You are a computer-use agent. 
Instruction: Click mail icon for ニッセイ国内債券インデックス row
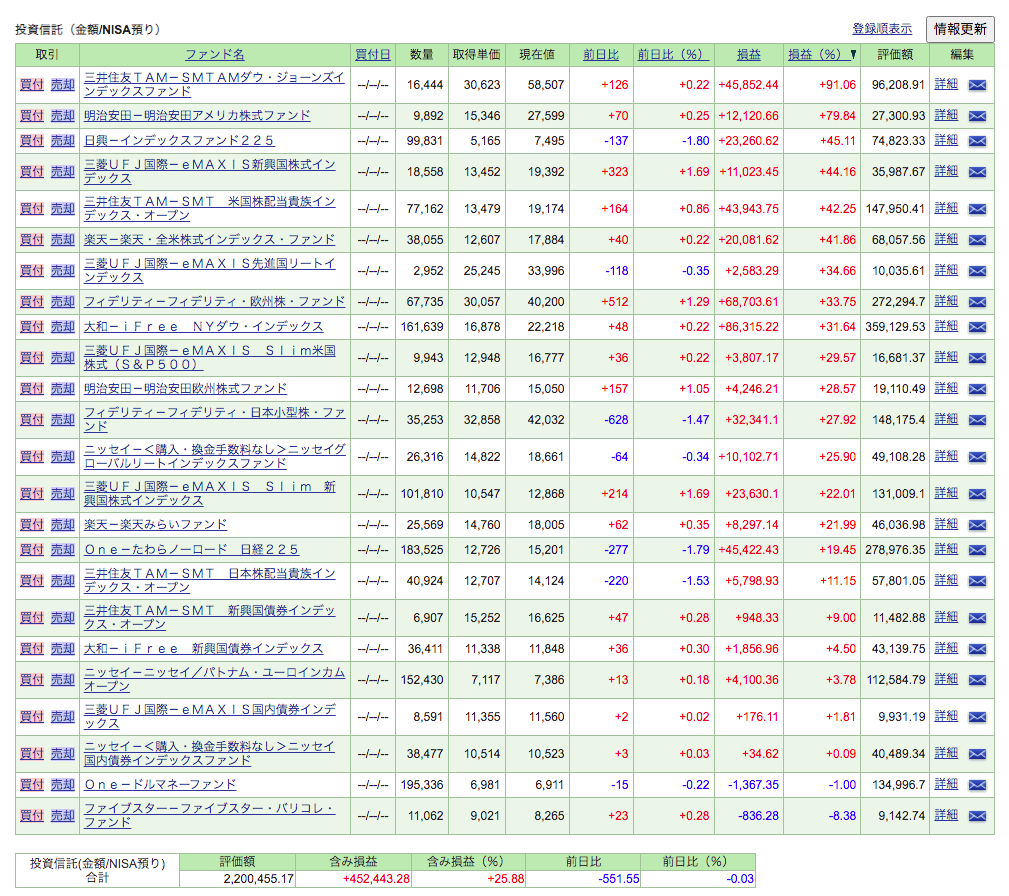977,754
